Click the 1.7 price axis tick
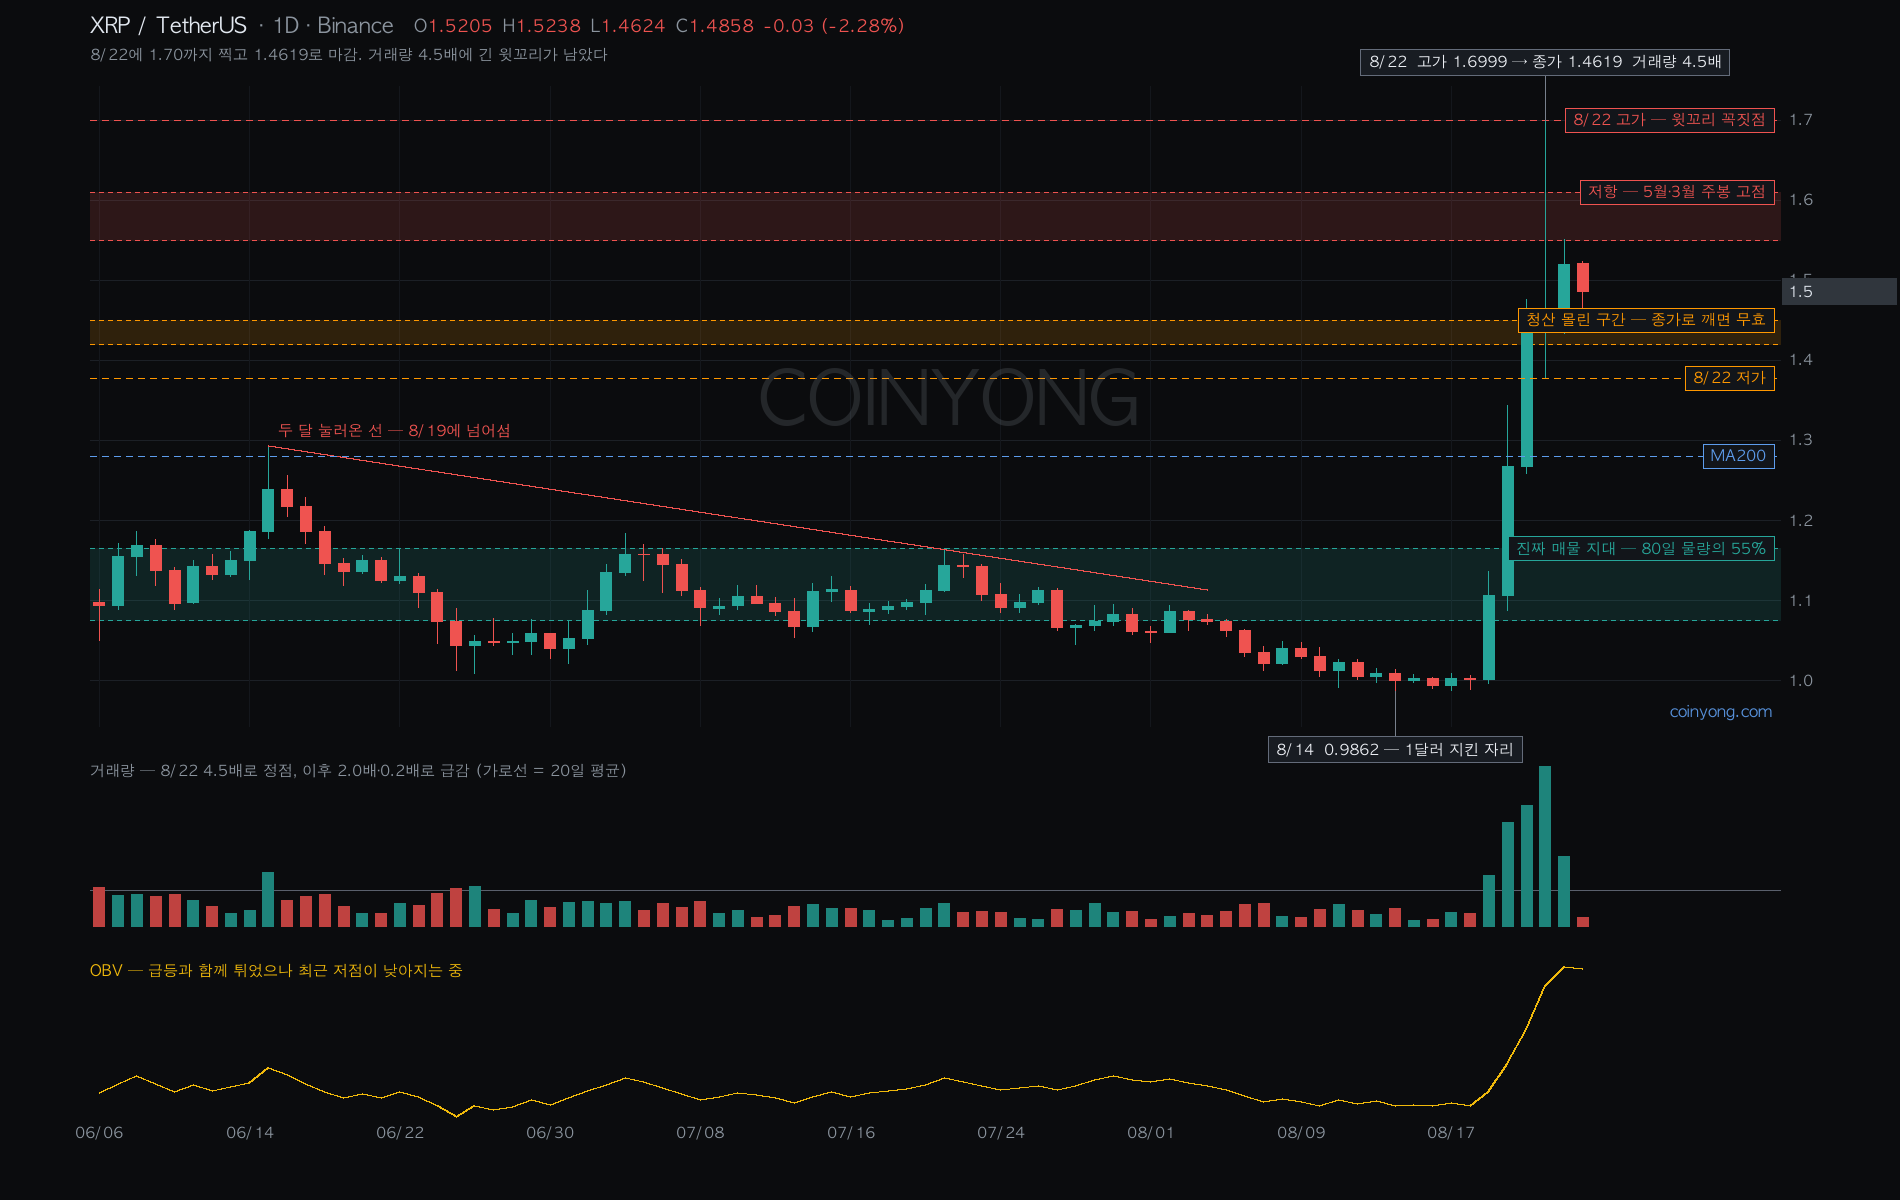The image size is (1900, 1200). click(1800, 120)
